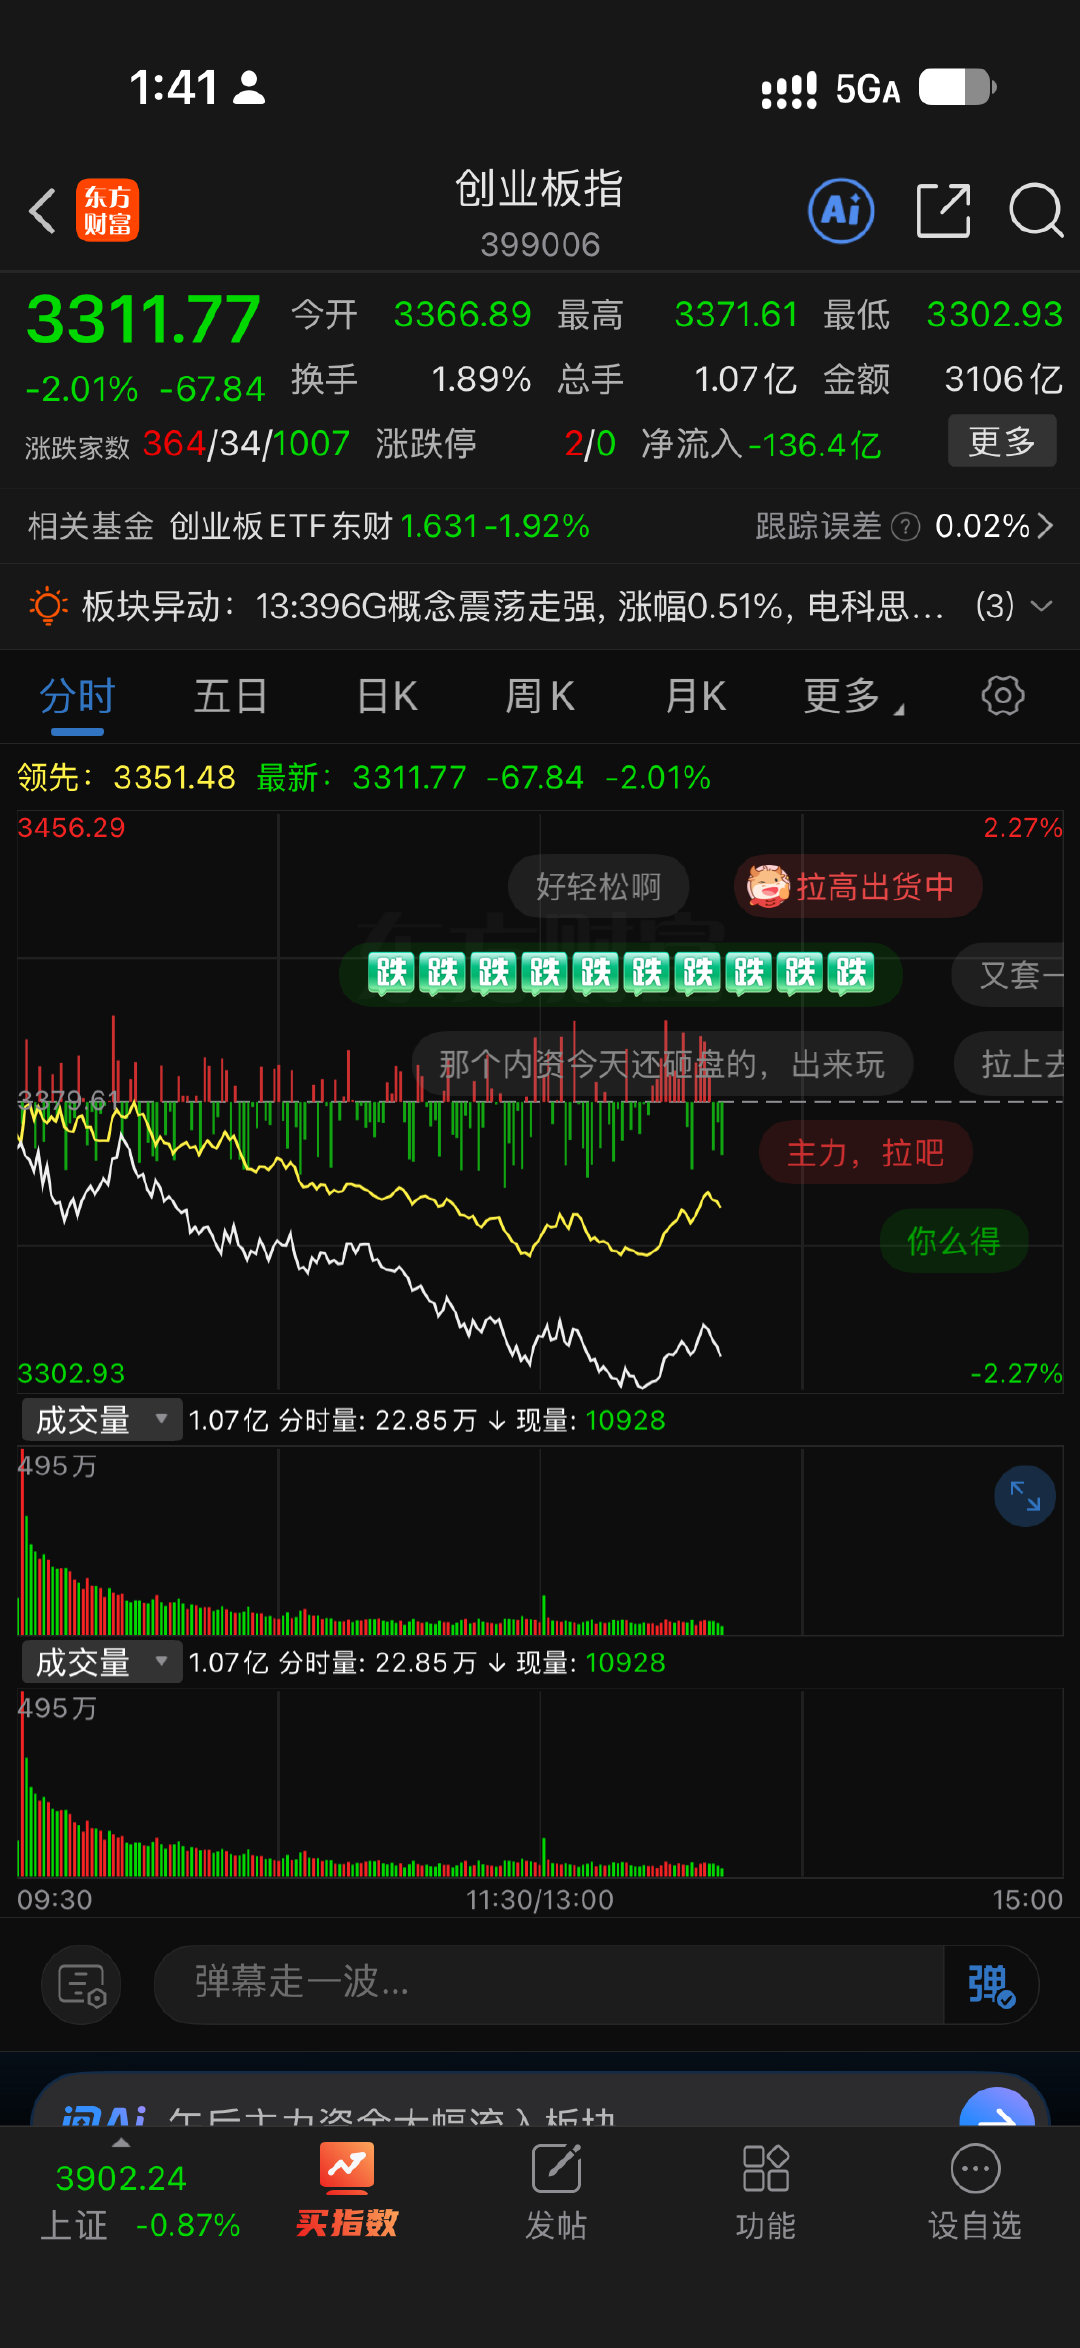Tap the 主力，拉吧 danmaku comment

point(866,1154)
